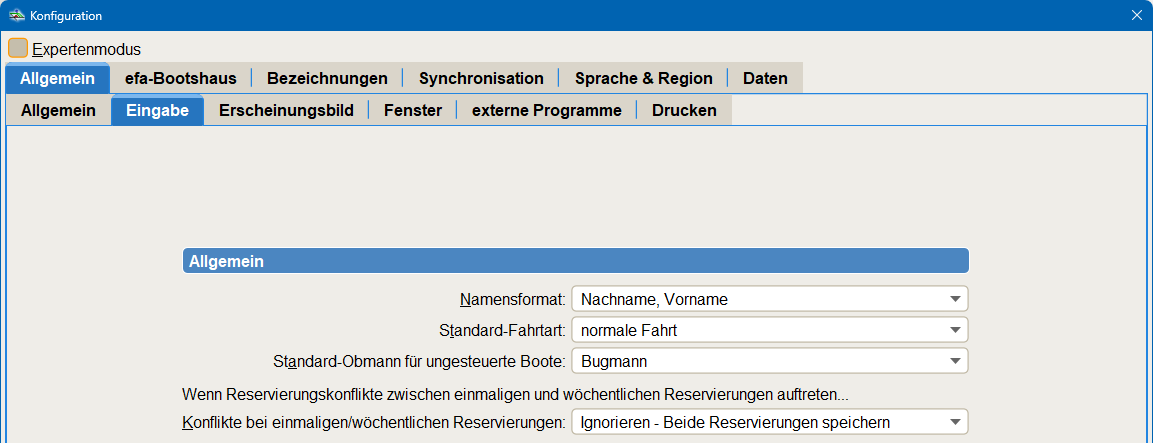Expand the Standard-Obmann dropdown showing Bugmann
Viewport: 1153px width, 443px height.
point(769,361)
